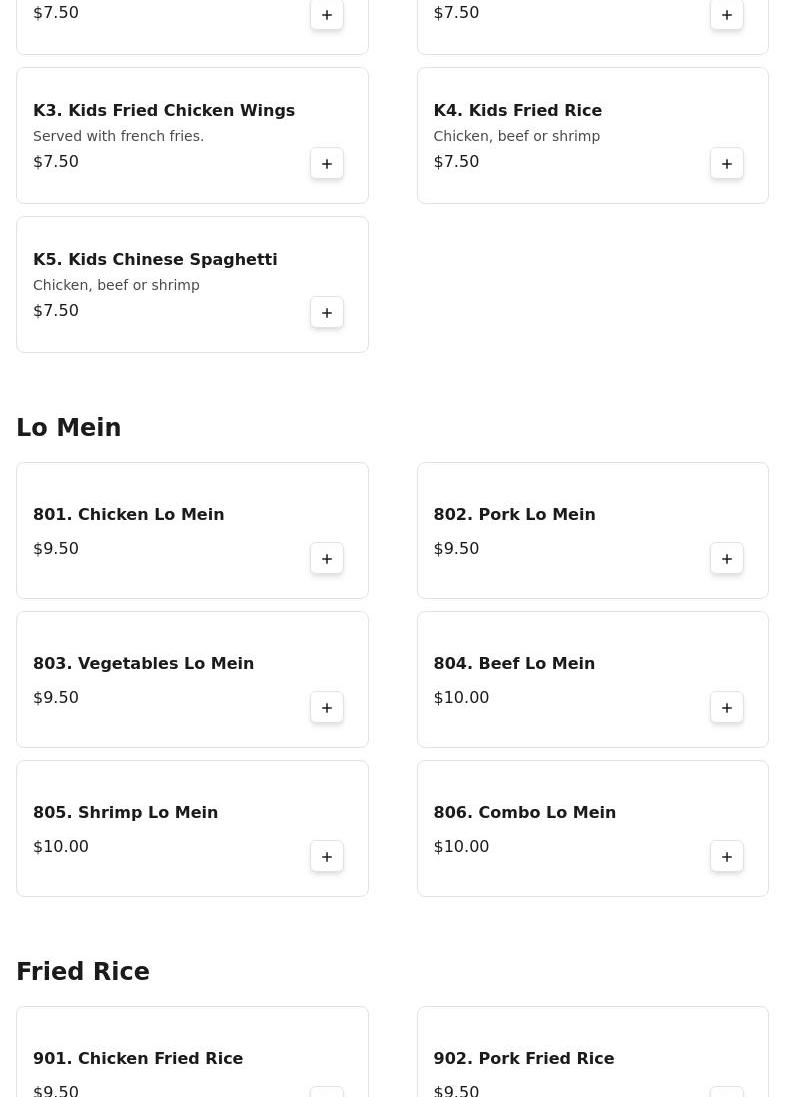Image resolution: width=785 pixels, height=1097 pixels.
Task: Open K4. Kids Fried Rice title
Action: [518, 111]
